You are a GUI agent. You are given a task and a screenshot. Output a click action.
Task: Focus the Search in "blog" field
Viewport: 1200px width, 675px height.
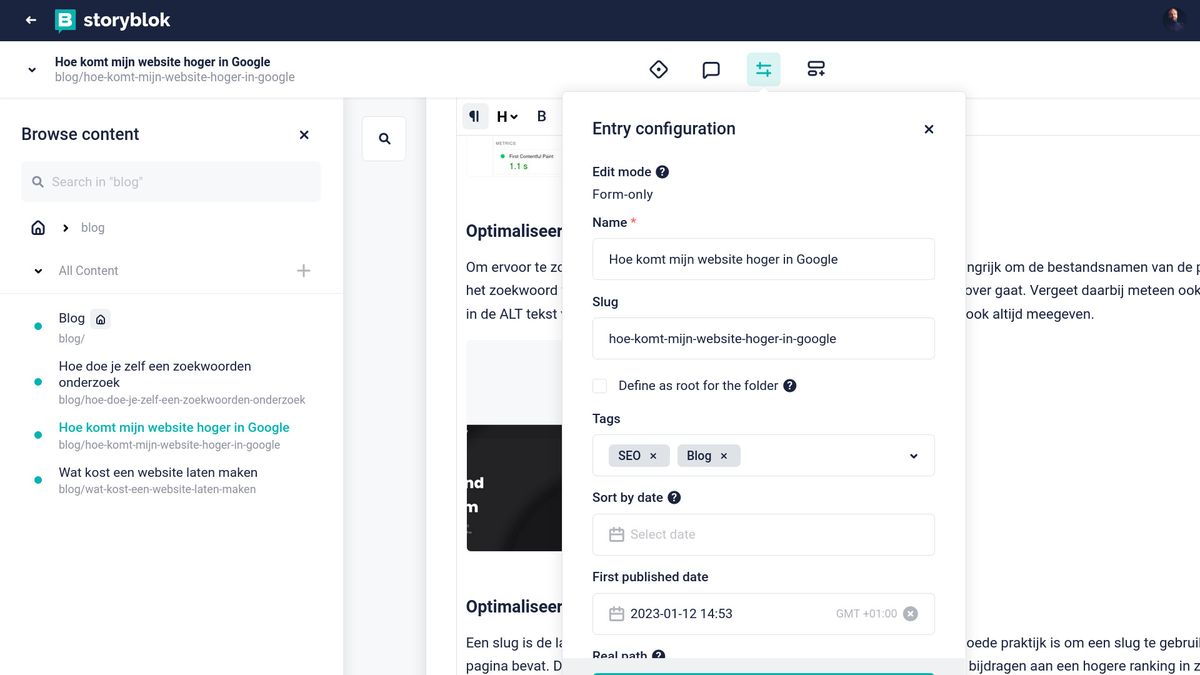171,182
